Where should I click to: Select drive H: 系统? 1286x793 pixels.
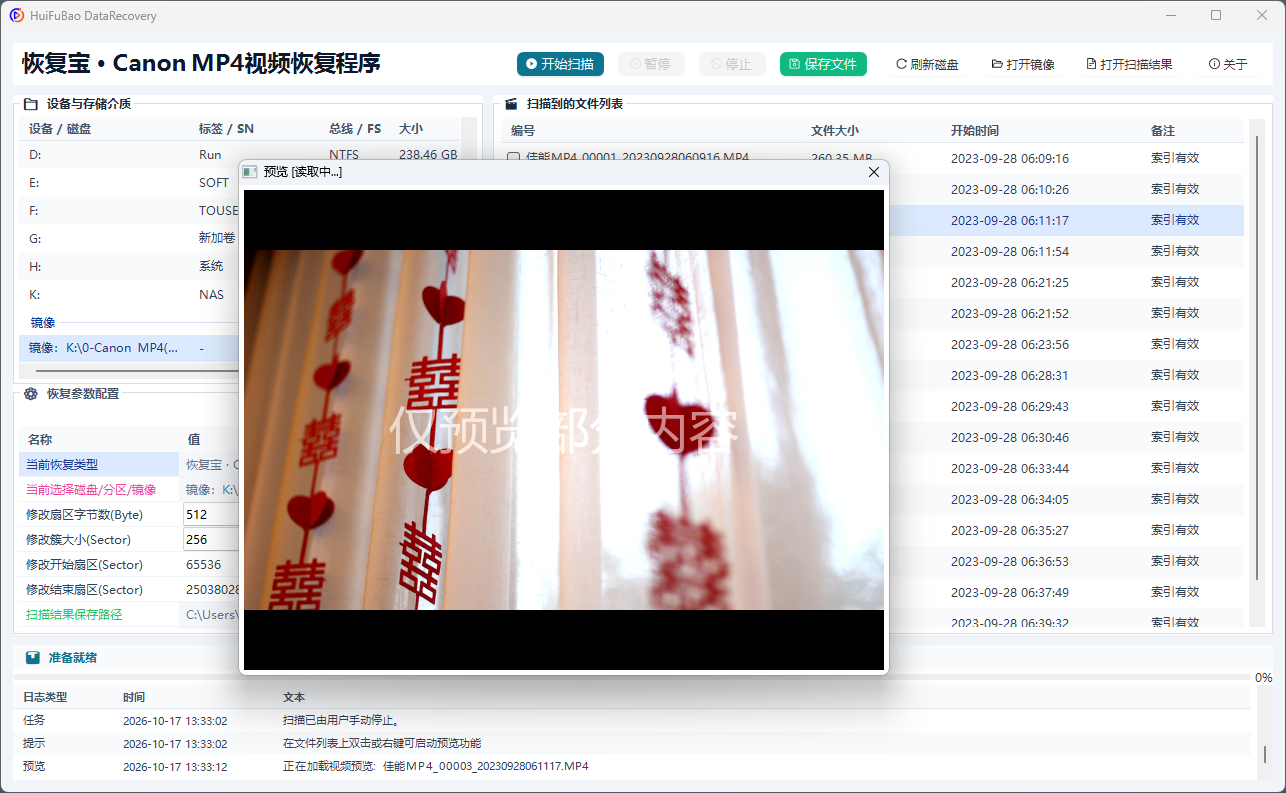[130, 267]
